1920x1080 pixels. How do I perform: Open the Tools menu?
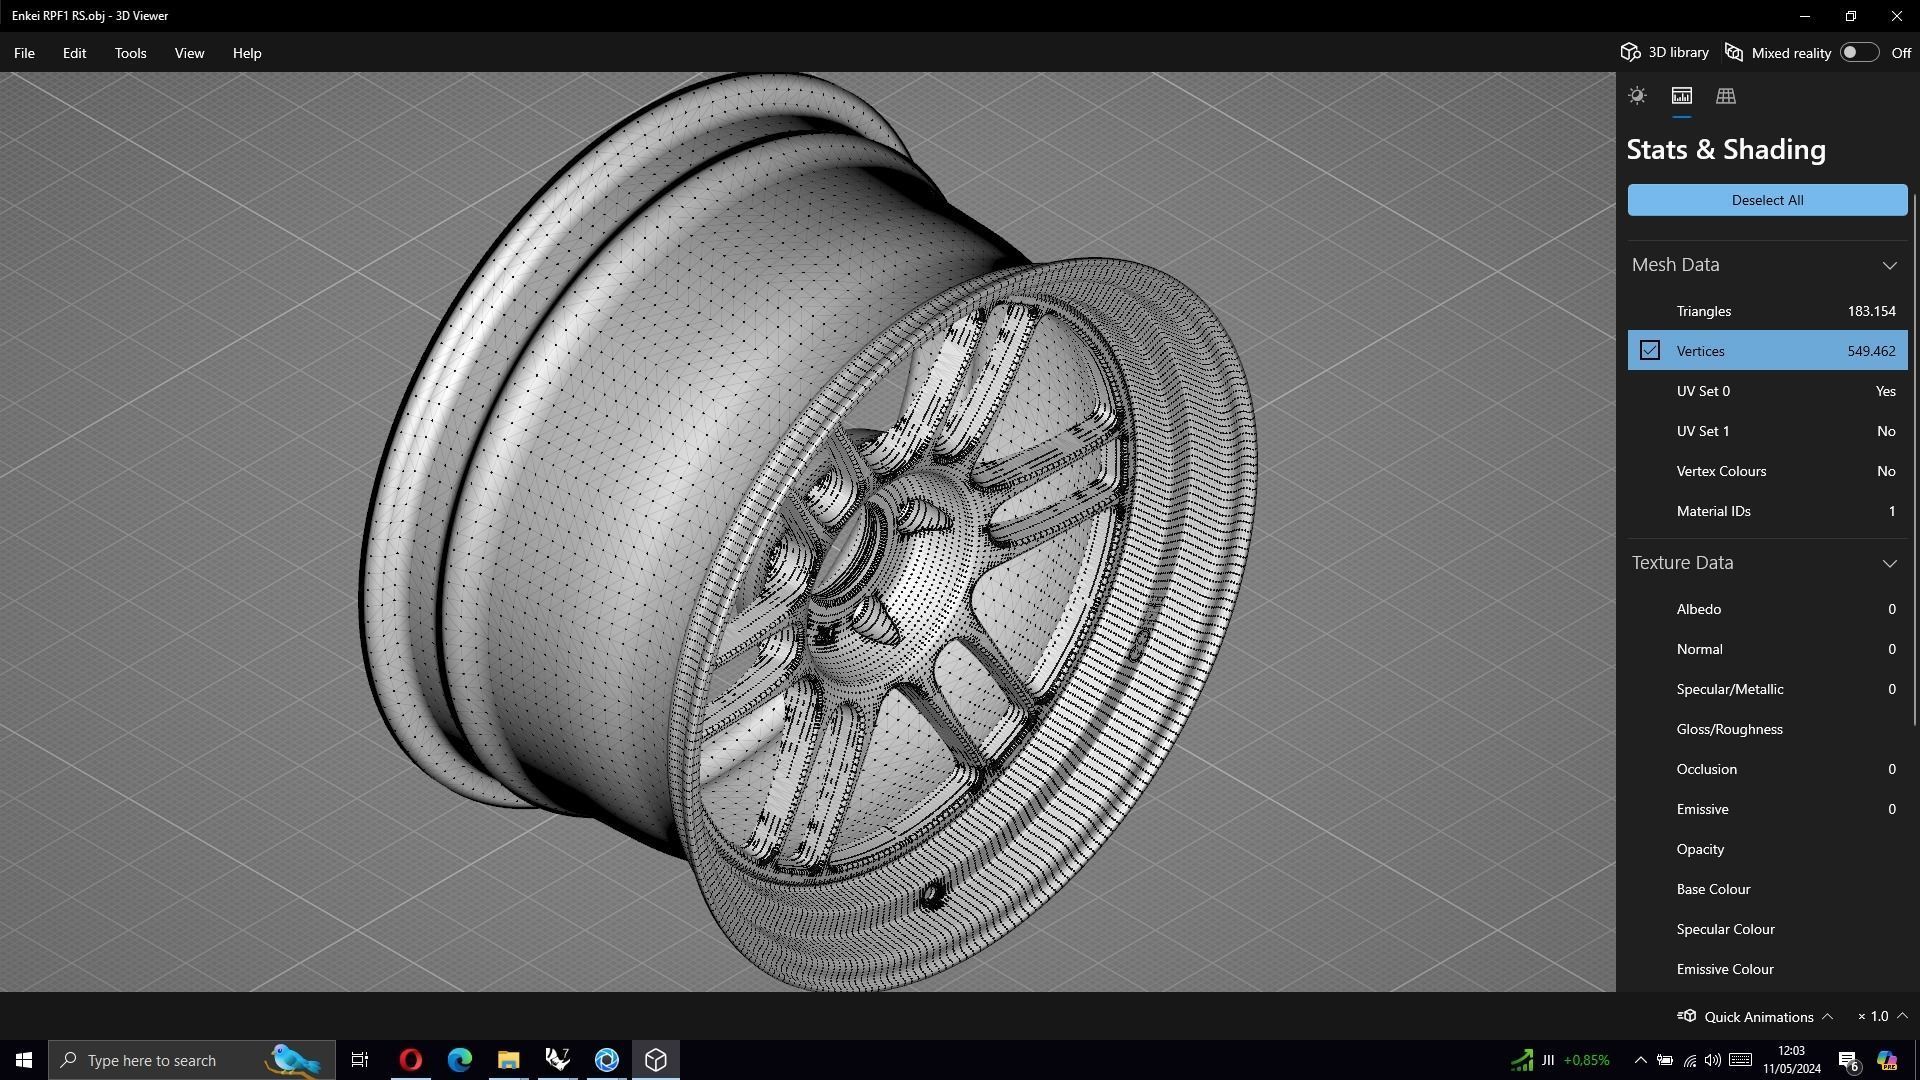(x=130, y=53)
